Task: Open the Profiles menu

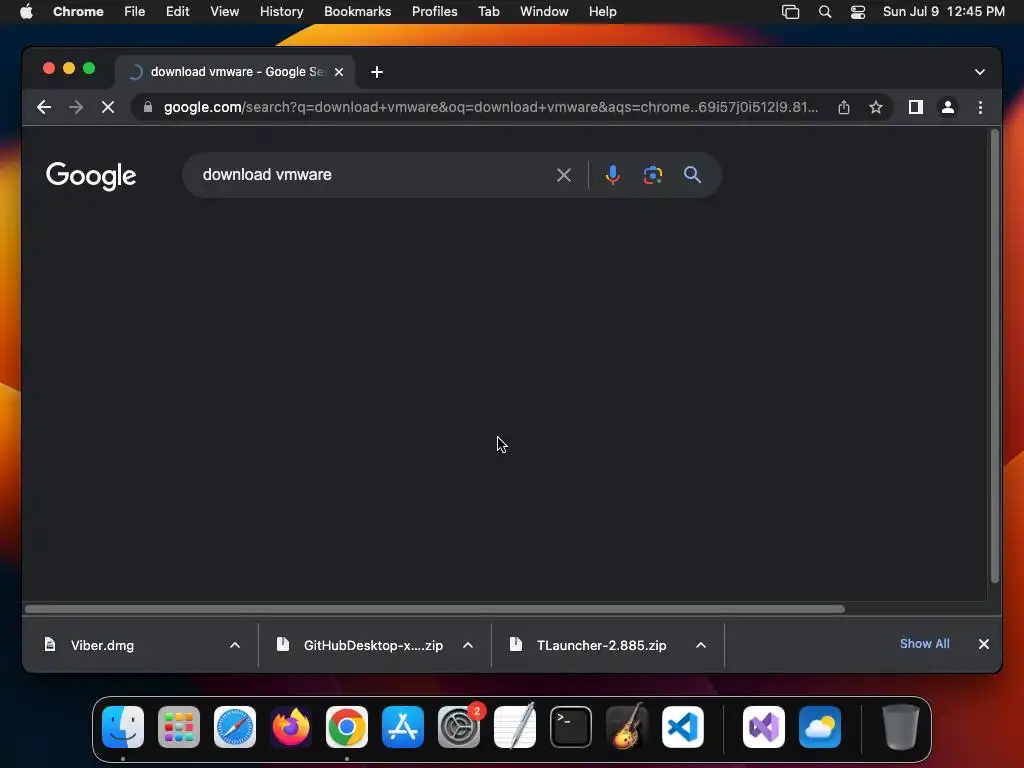Action: click(x=434, y=12)
